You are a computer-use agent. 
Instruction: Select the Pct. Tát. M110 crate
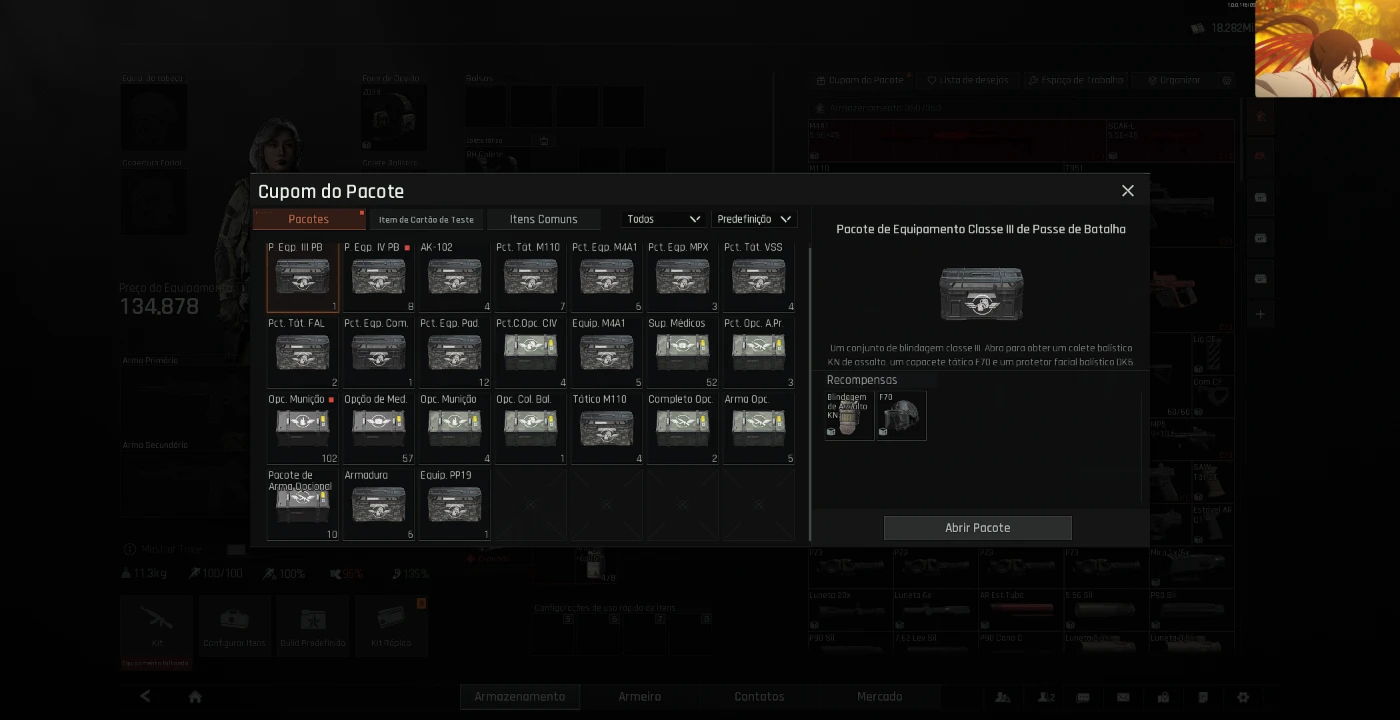[x=531, y=277]
